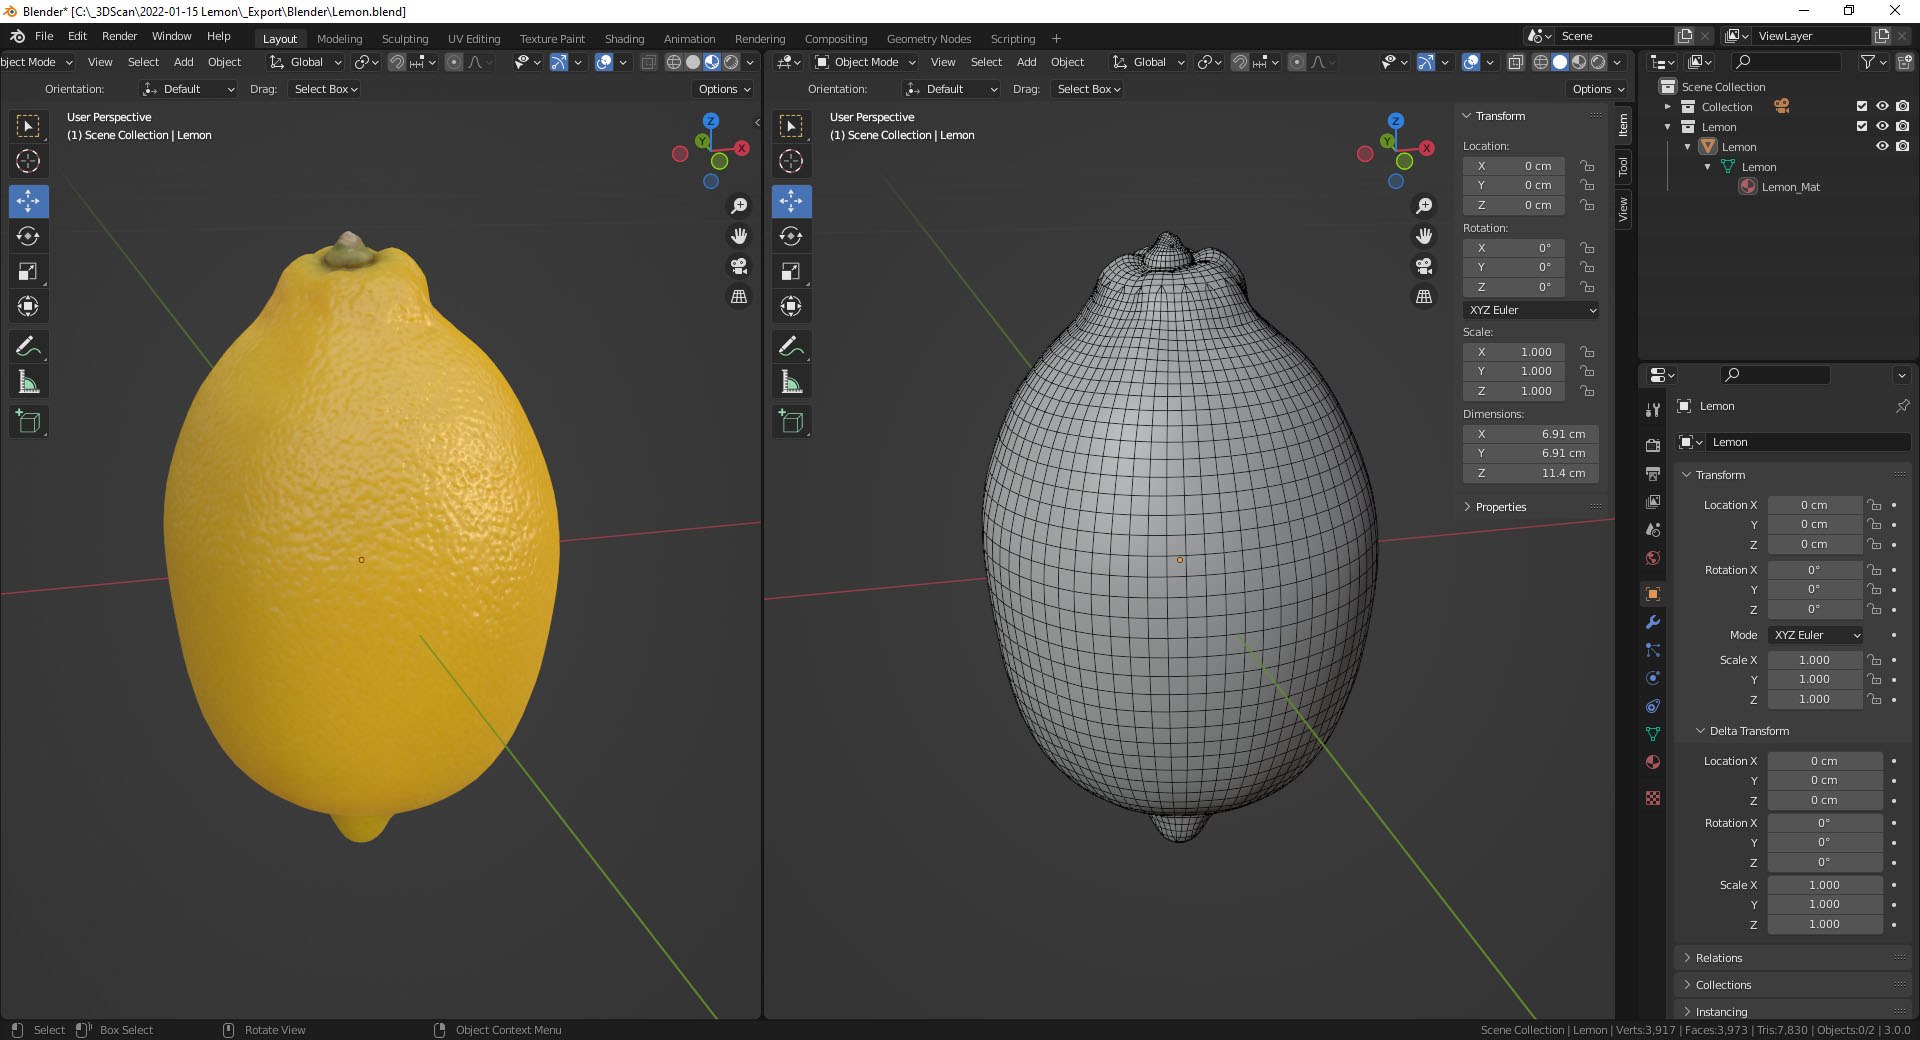Click Dimensions Z value field 11.4 cm

pyautogui.click(x=1531, y=473)
